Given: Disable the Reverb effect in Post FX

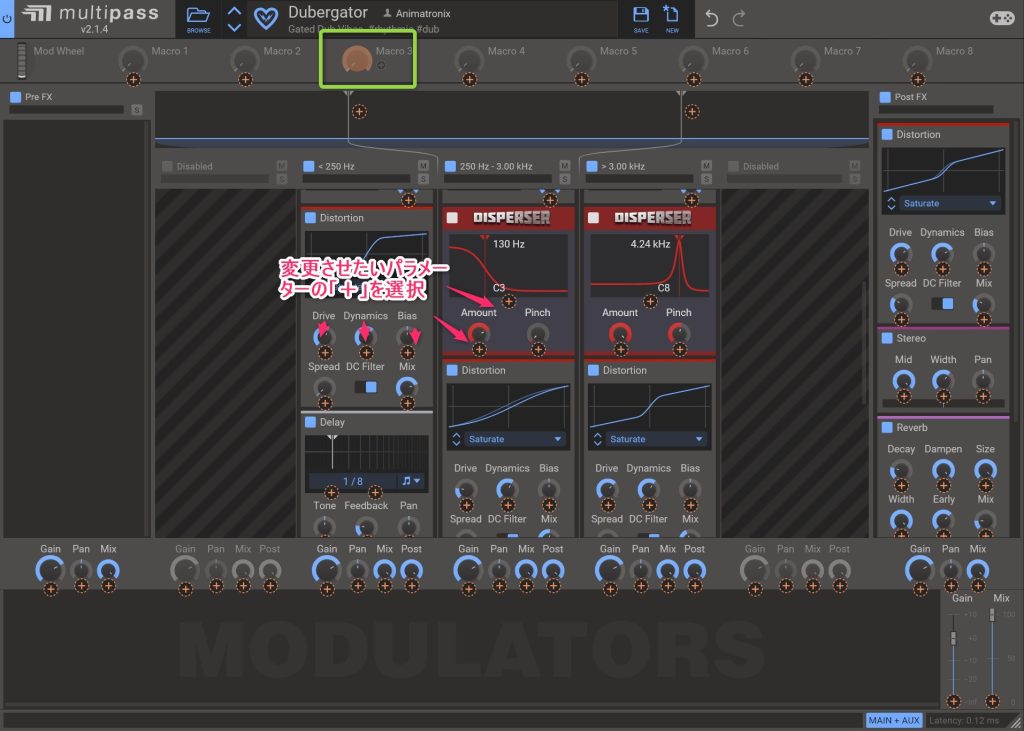Looking at the screenshot, I should point(886,428).
